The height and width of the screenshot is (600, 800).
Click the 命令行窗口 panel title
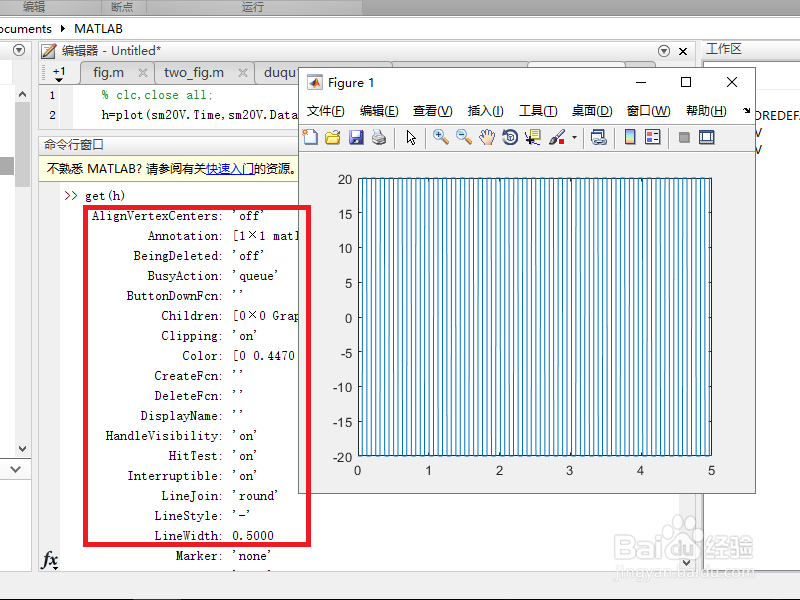click(73, 145)
